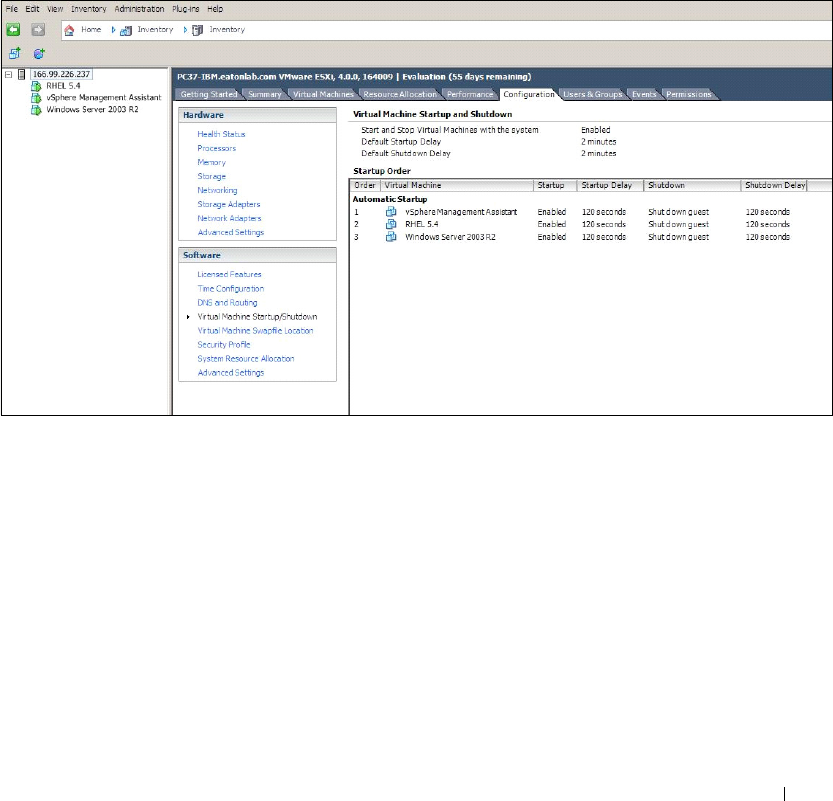Select RHEL 5.4 VM icon in inventory tree
833x801 pixels.
click(x=36, y=86)
